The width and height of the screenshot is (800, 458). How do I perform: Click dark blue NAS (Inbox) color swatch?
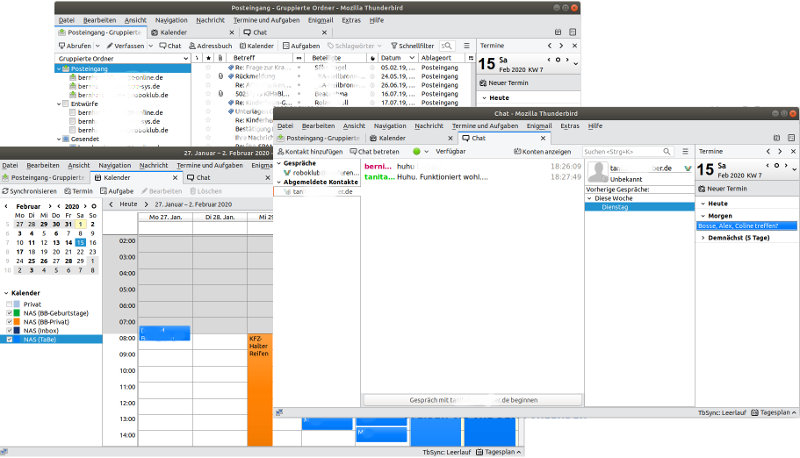pos(17,330)
